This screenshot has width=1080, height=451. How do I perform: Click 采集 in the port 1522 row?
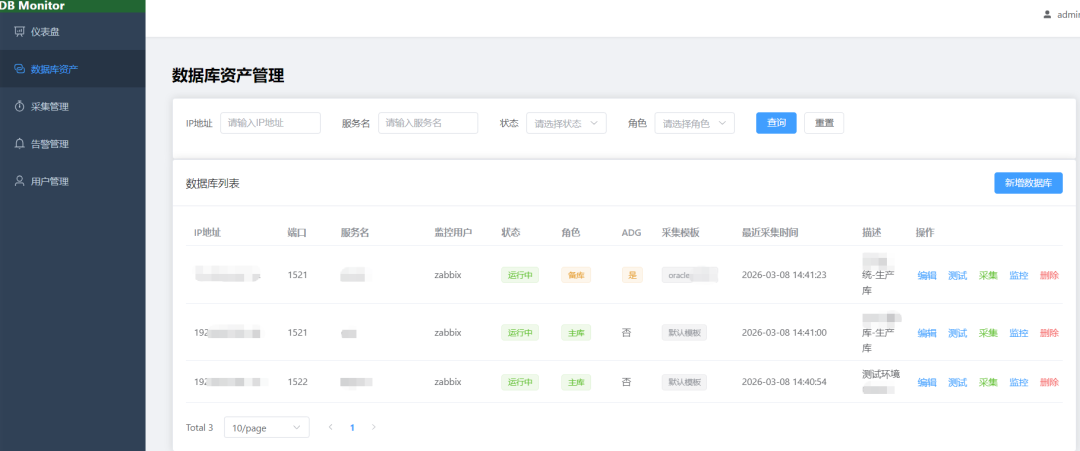click(988, 382)
